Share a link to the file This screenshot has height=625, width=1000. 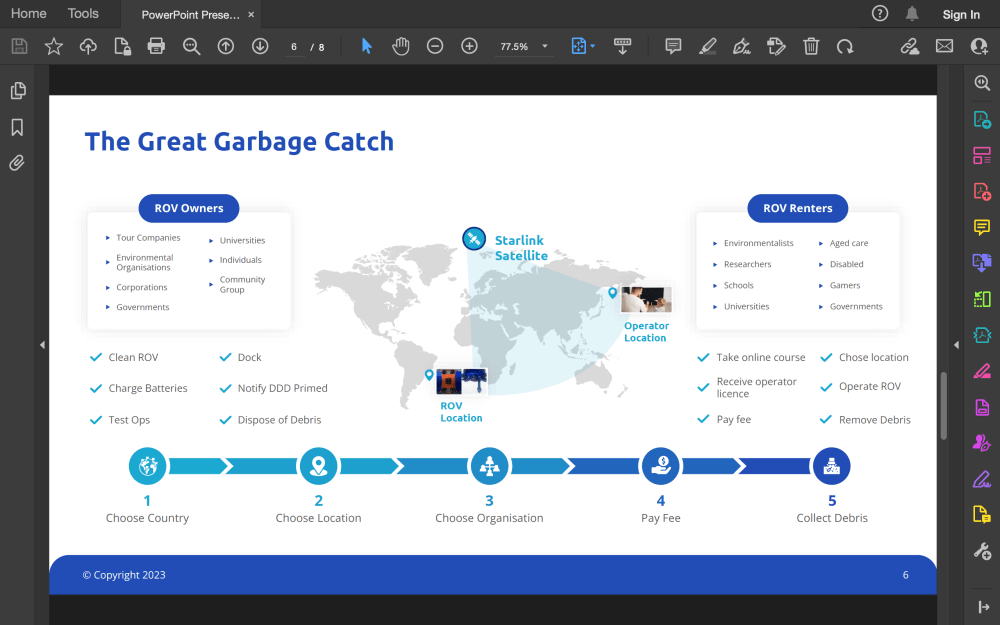pos(909,46)
